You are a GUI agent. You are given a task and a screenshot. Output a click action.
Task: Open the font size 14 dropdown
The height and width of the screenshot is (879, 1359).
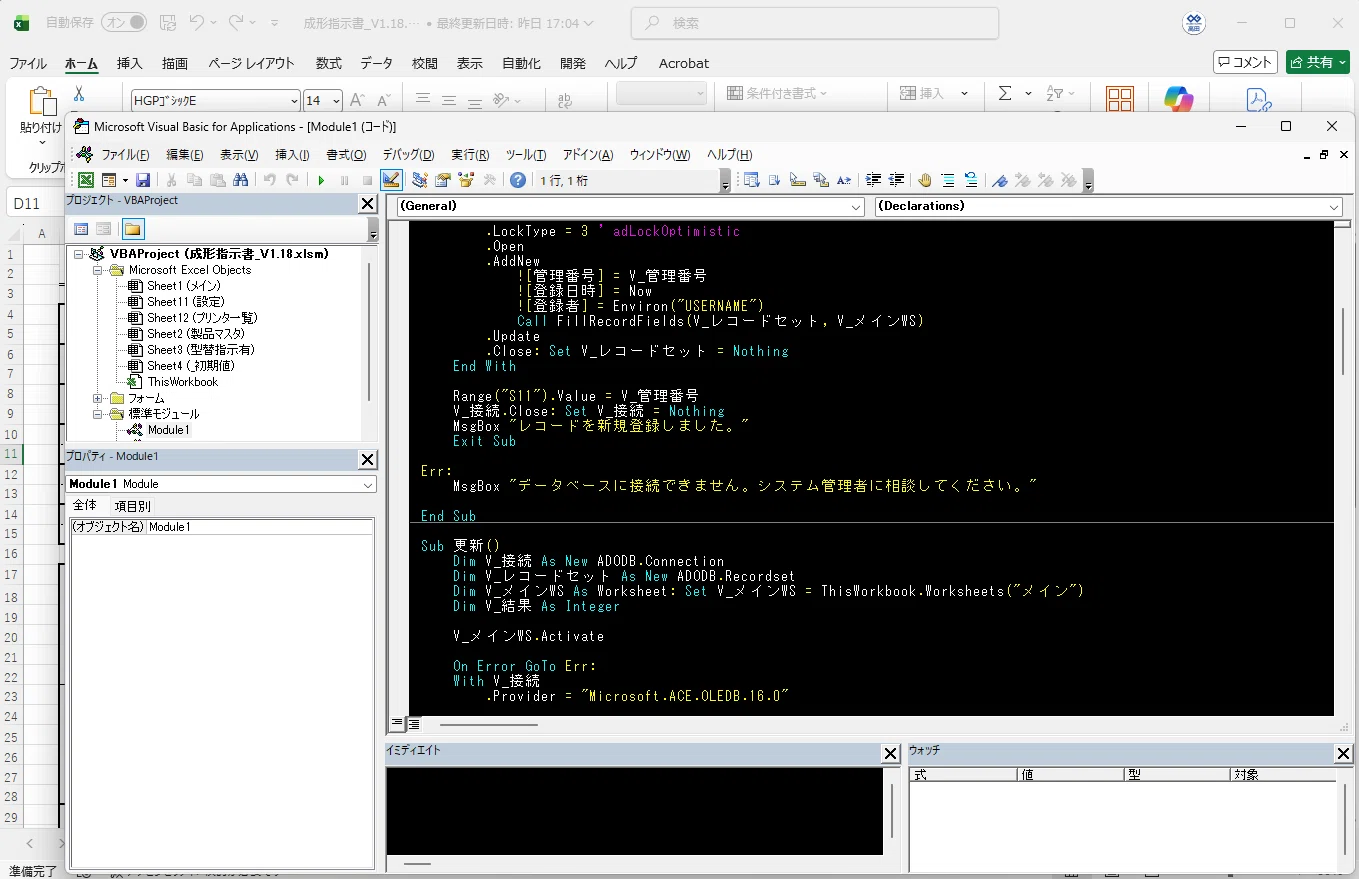336,101
